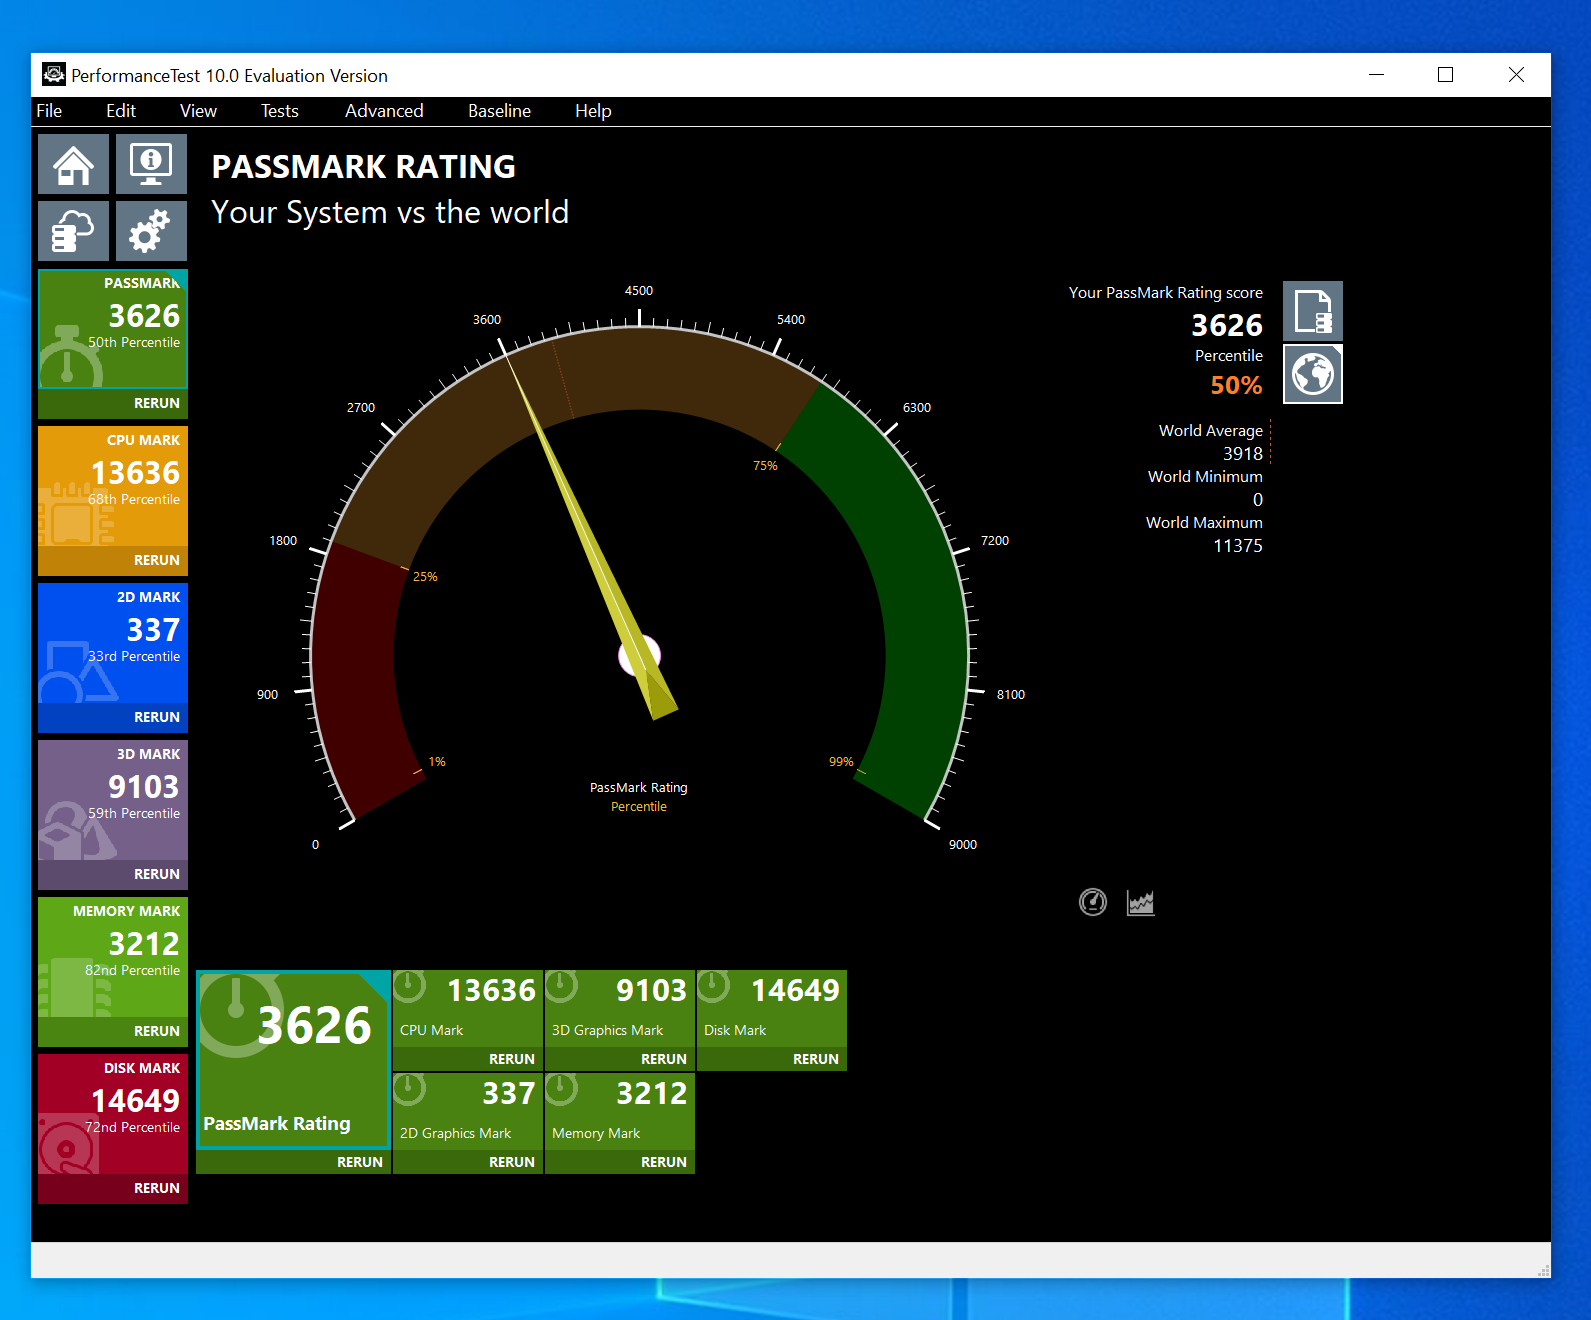Click the stopwatch icon on the Disk Mark tile

(714, 986)
